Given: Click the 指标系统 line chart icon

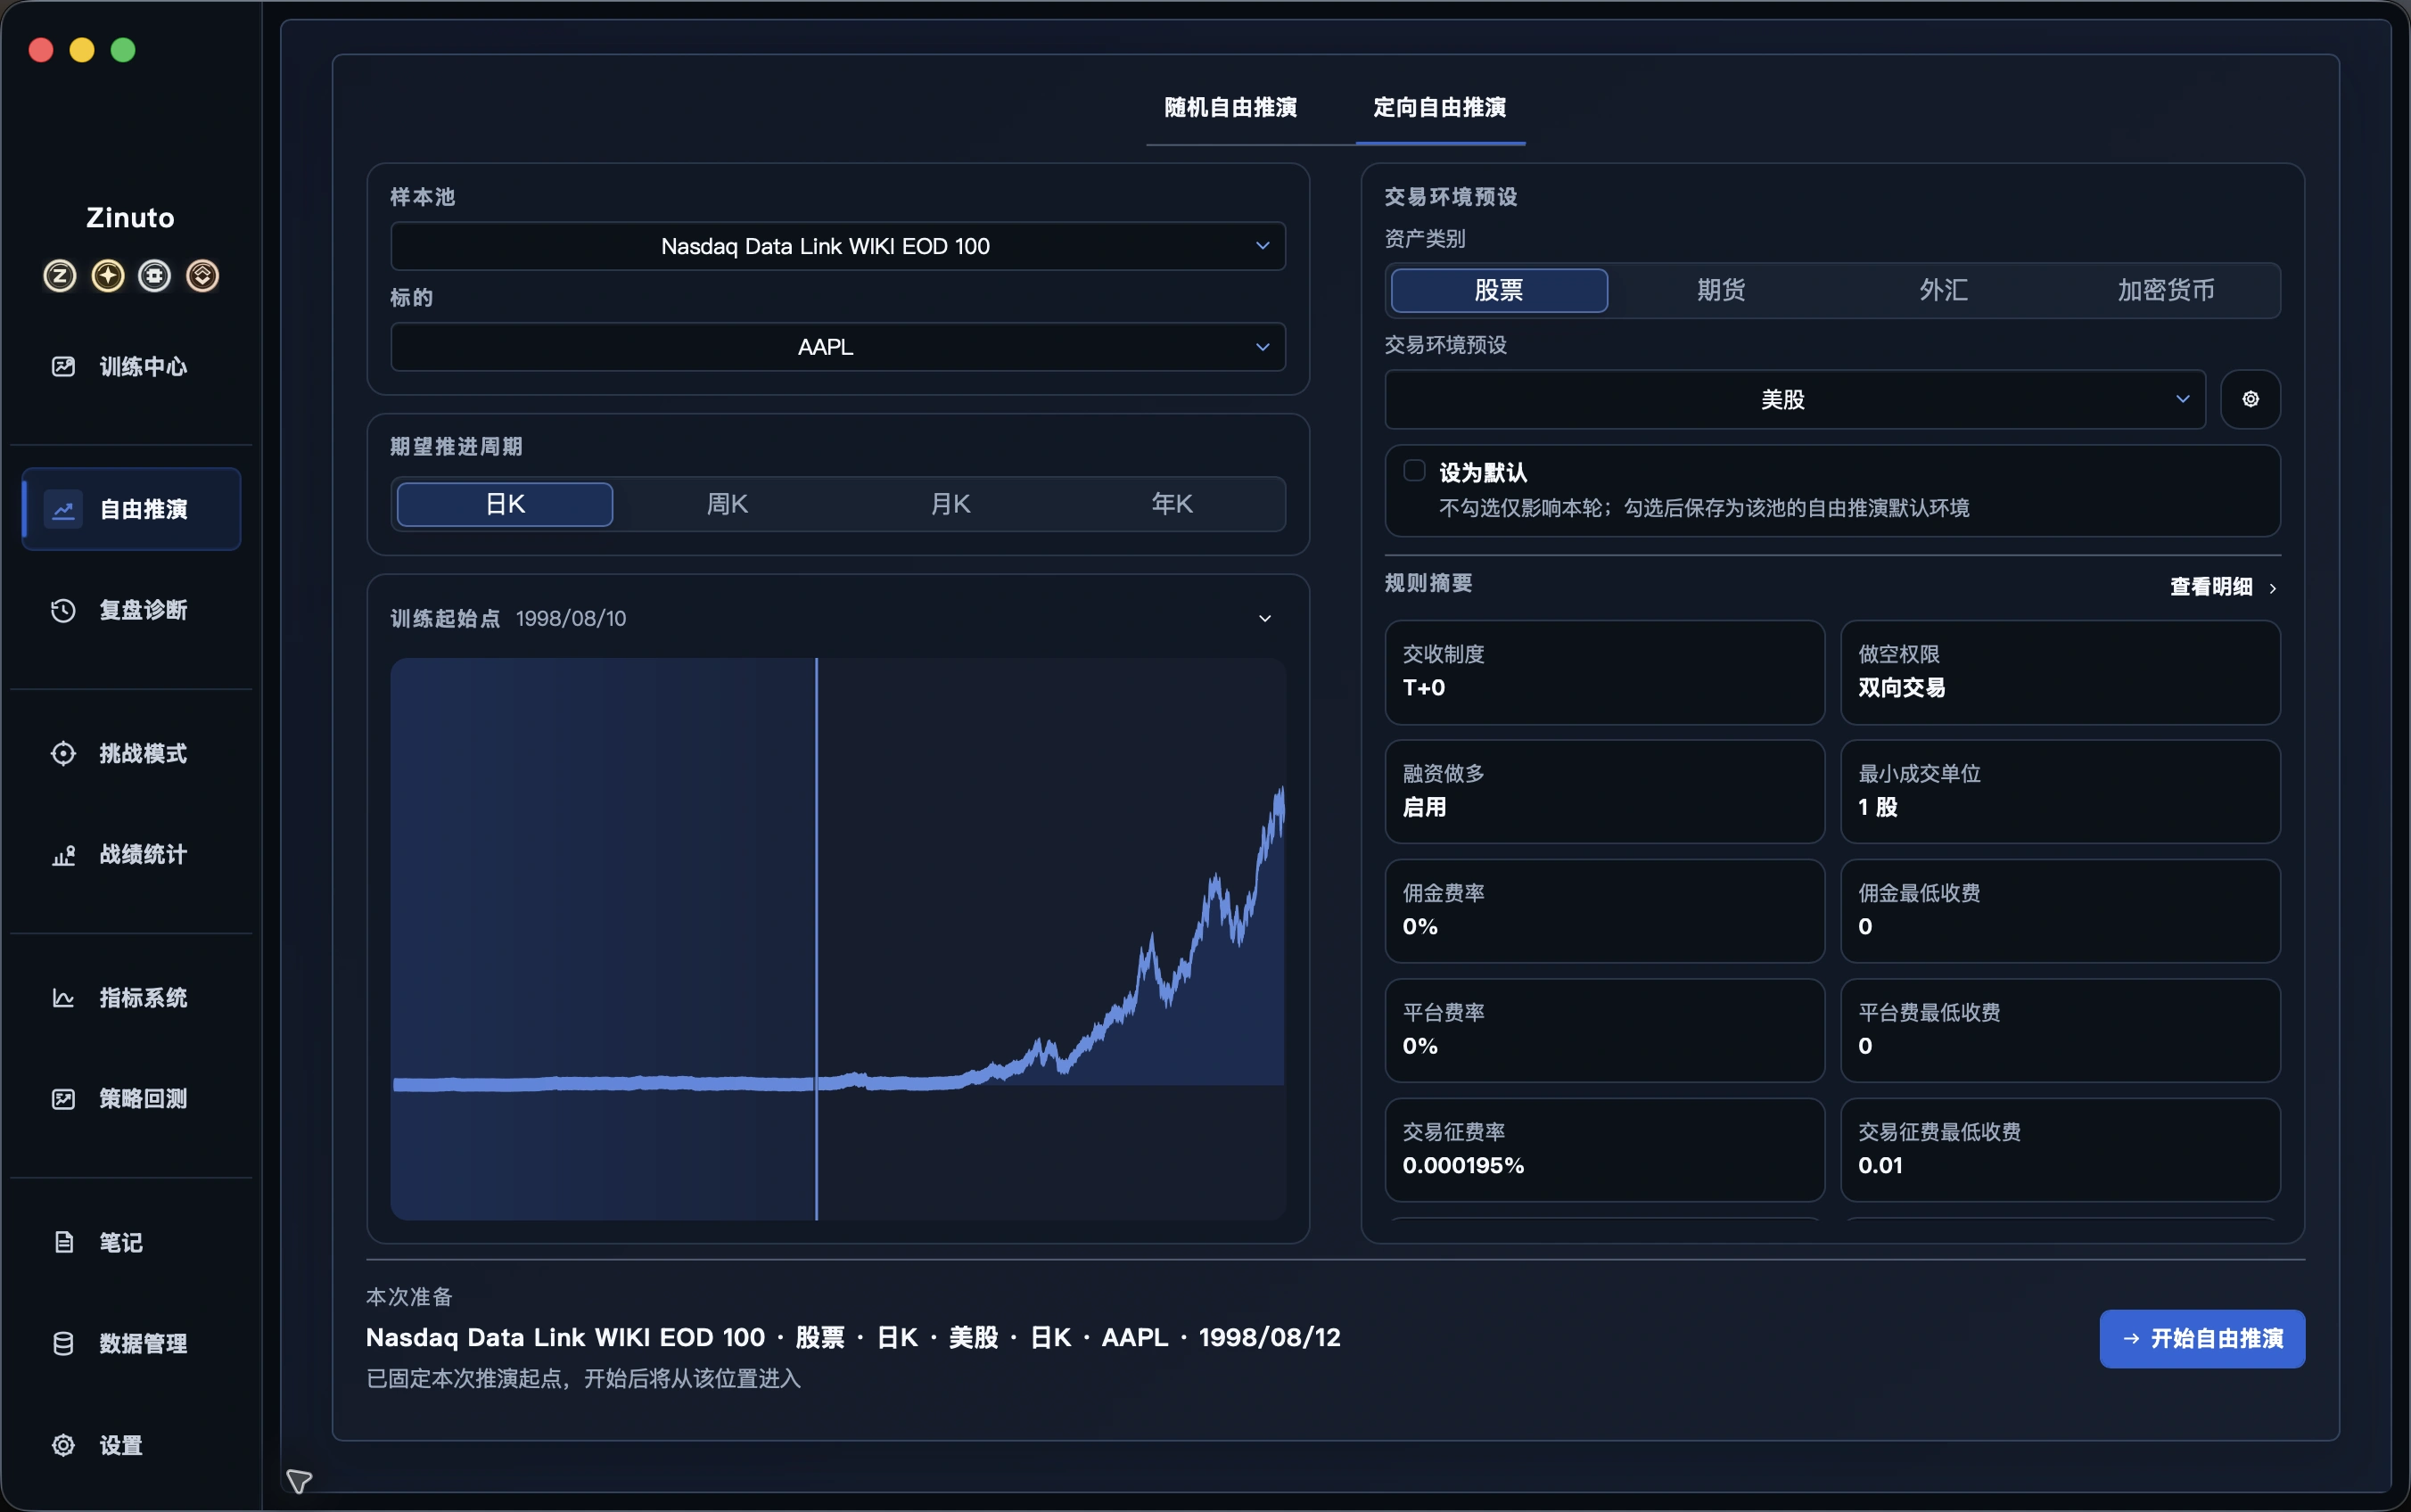Looking at the screenshot, I should coord(63,997).
